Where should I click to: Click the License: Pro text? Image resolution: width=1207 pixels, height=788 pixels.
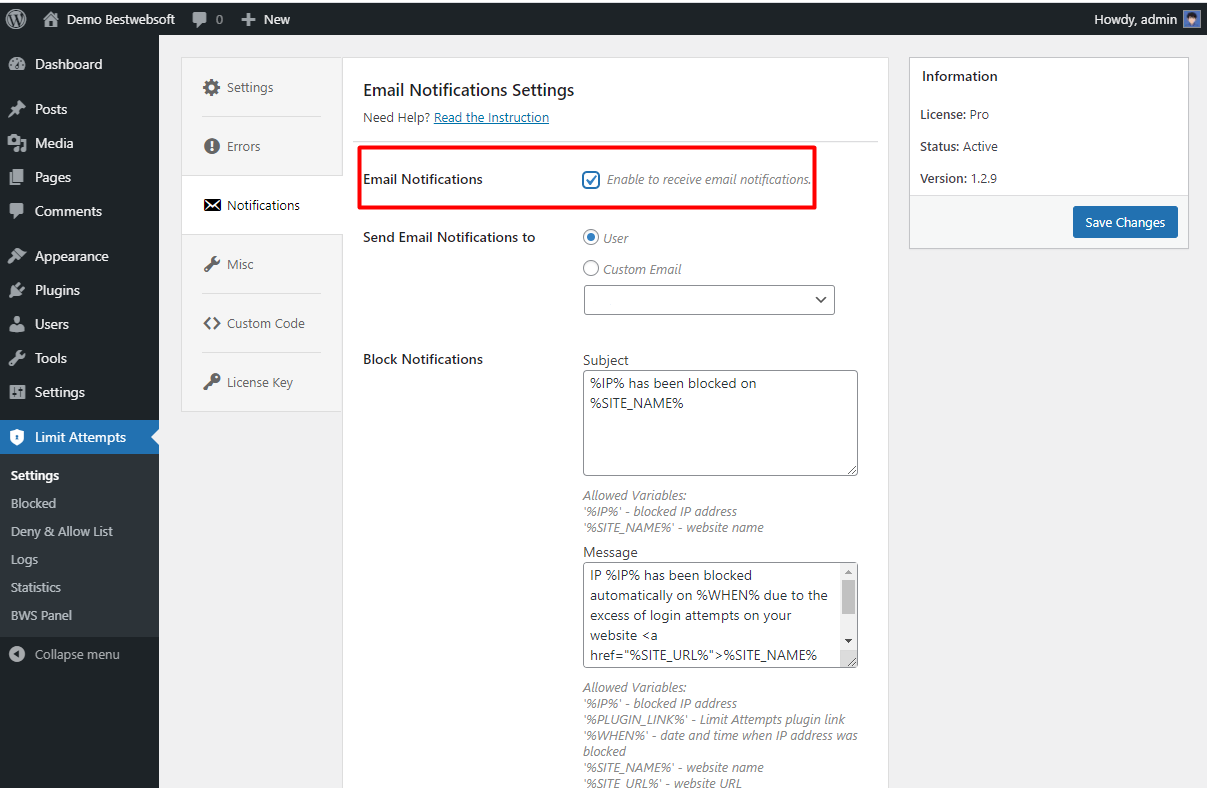[954, 114]
